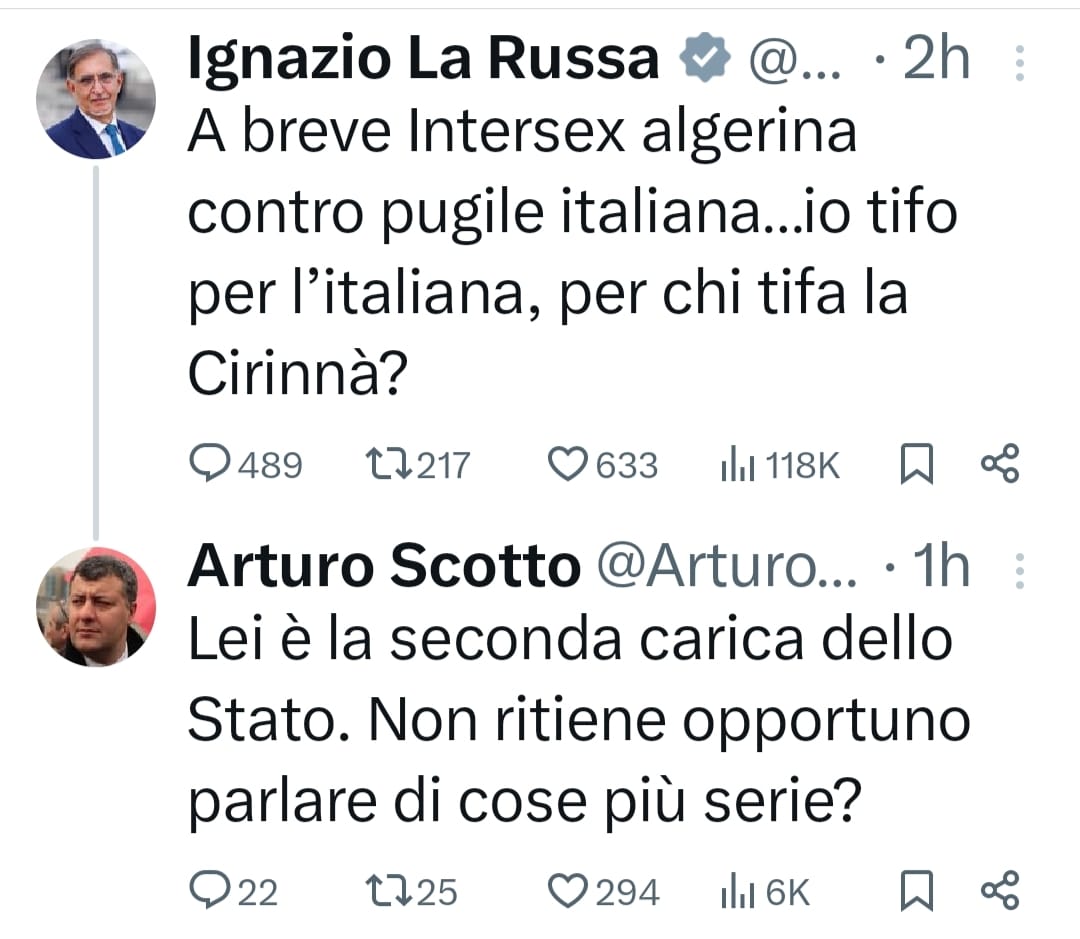Share Arturo Scotto's reply
The width and height of the screenshot is (1080, 939).
[x=999, y=890]
